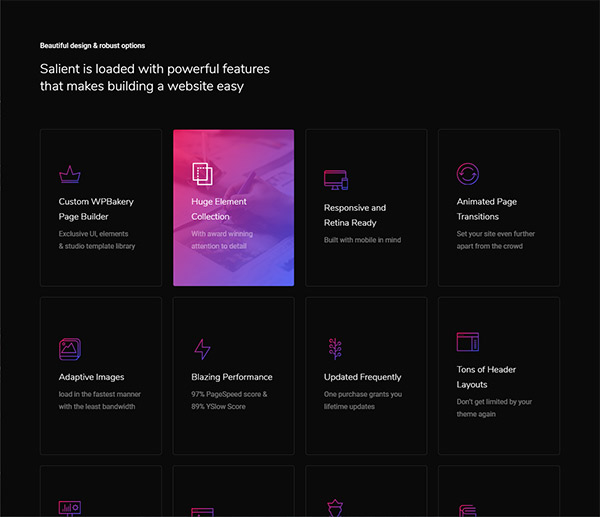The image size is (600, 517).
Task: Select the lightning bolt Blazing Performance icon
Action: (202, 349)
